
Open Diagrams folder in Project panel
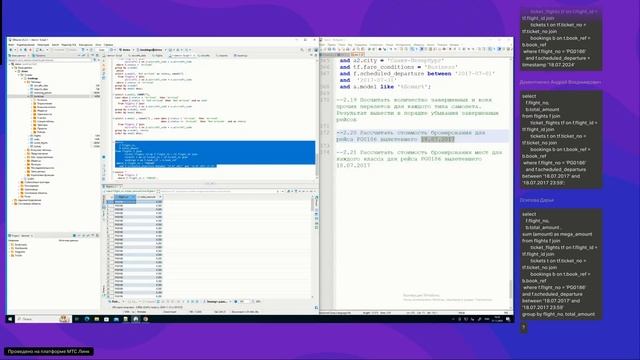click(20, 251)
